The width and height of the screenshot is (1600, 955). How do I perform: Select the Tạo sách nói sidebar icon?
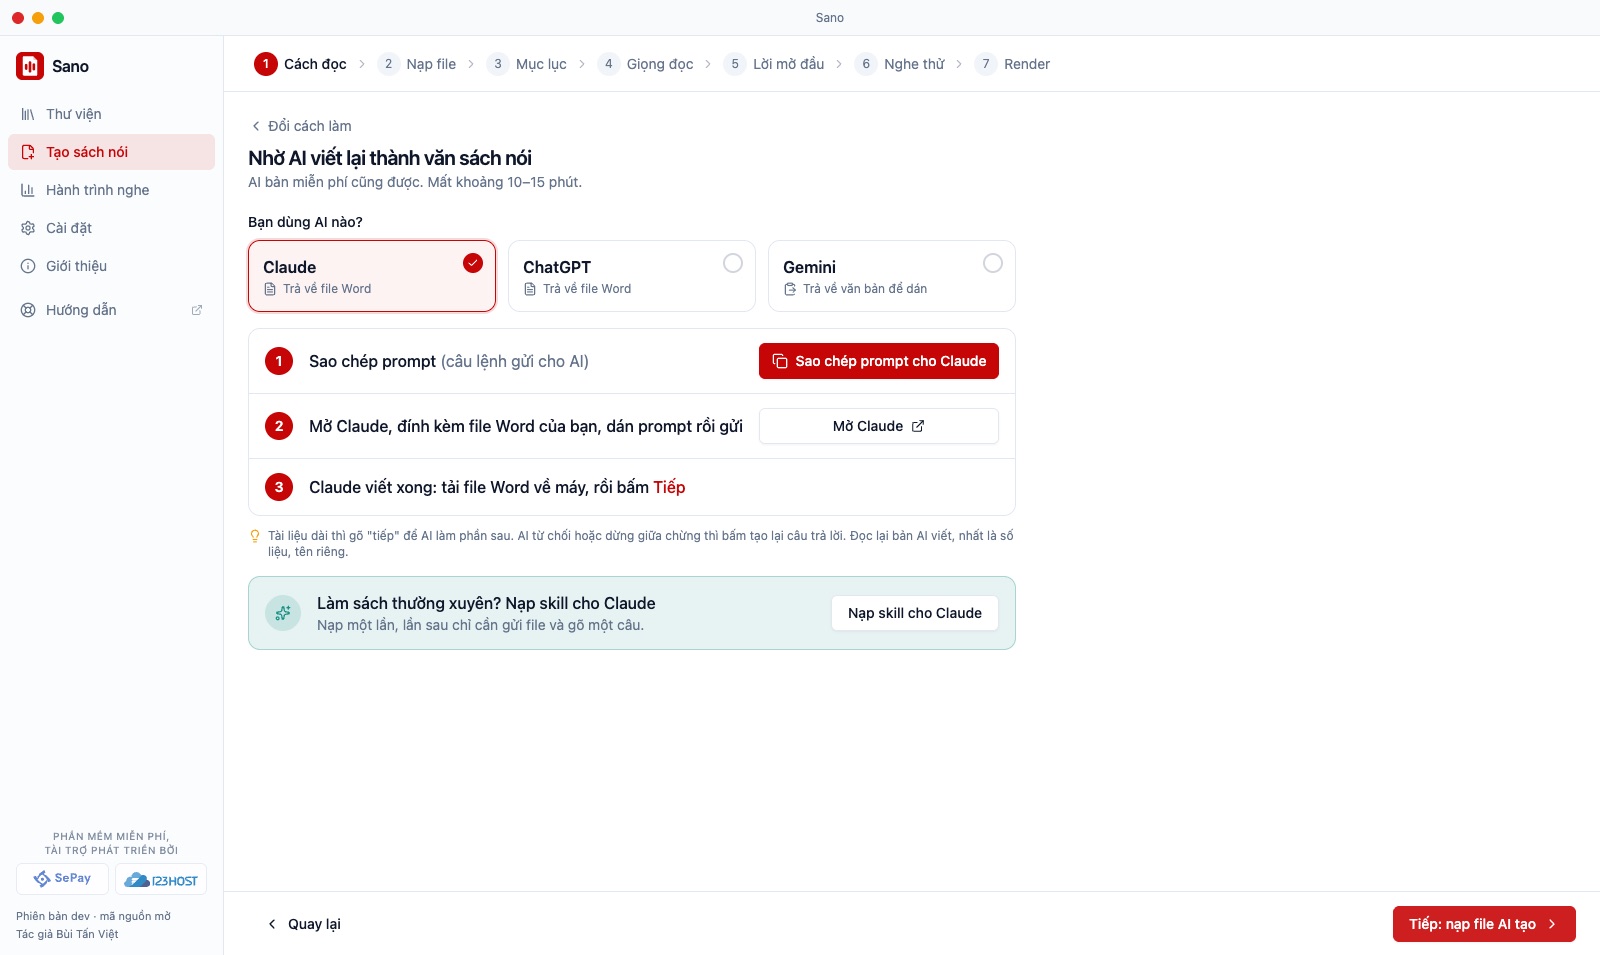[x=28, y=152]
